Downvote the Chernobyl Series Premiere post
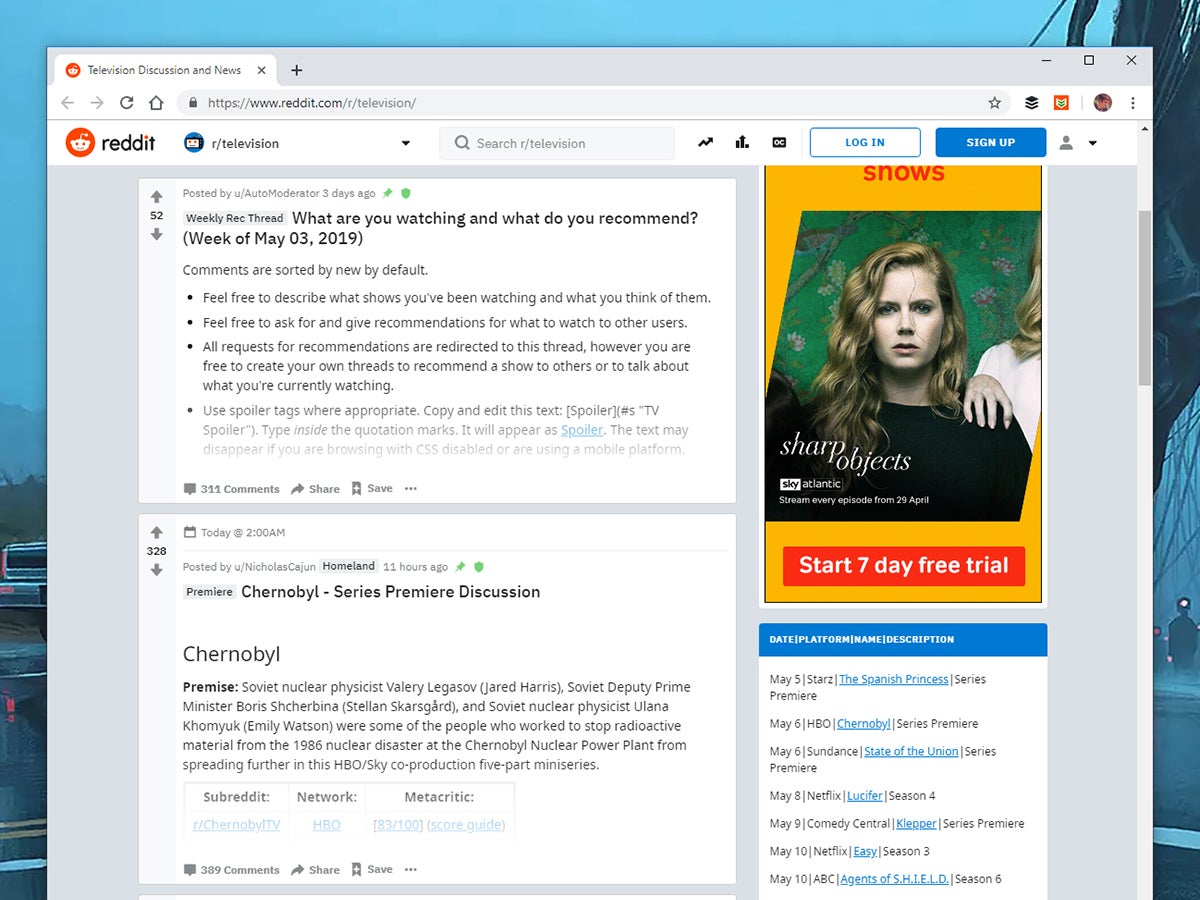 (156, 570)
